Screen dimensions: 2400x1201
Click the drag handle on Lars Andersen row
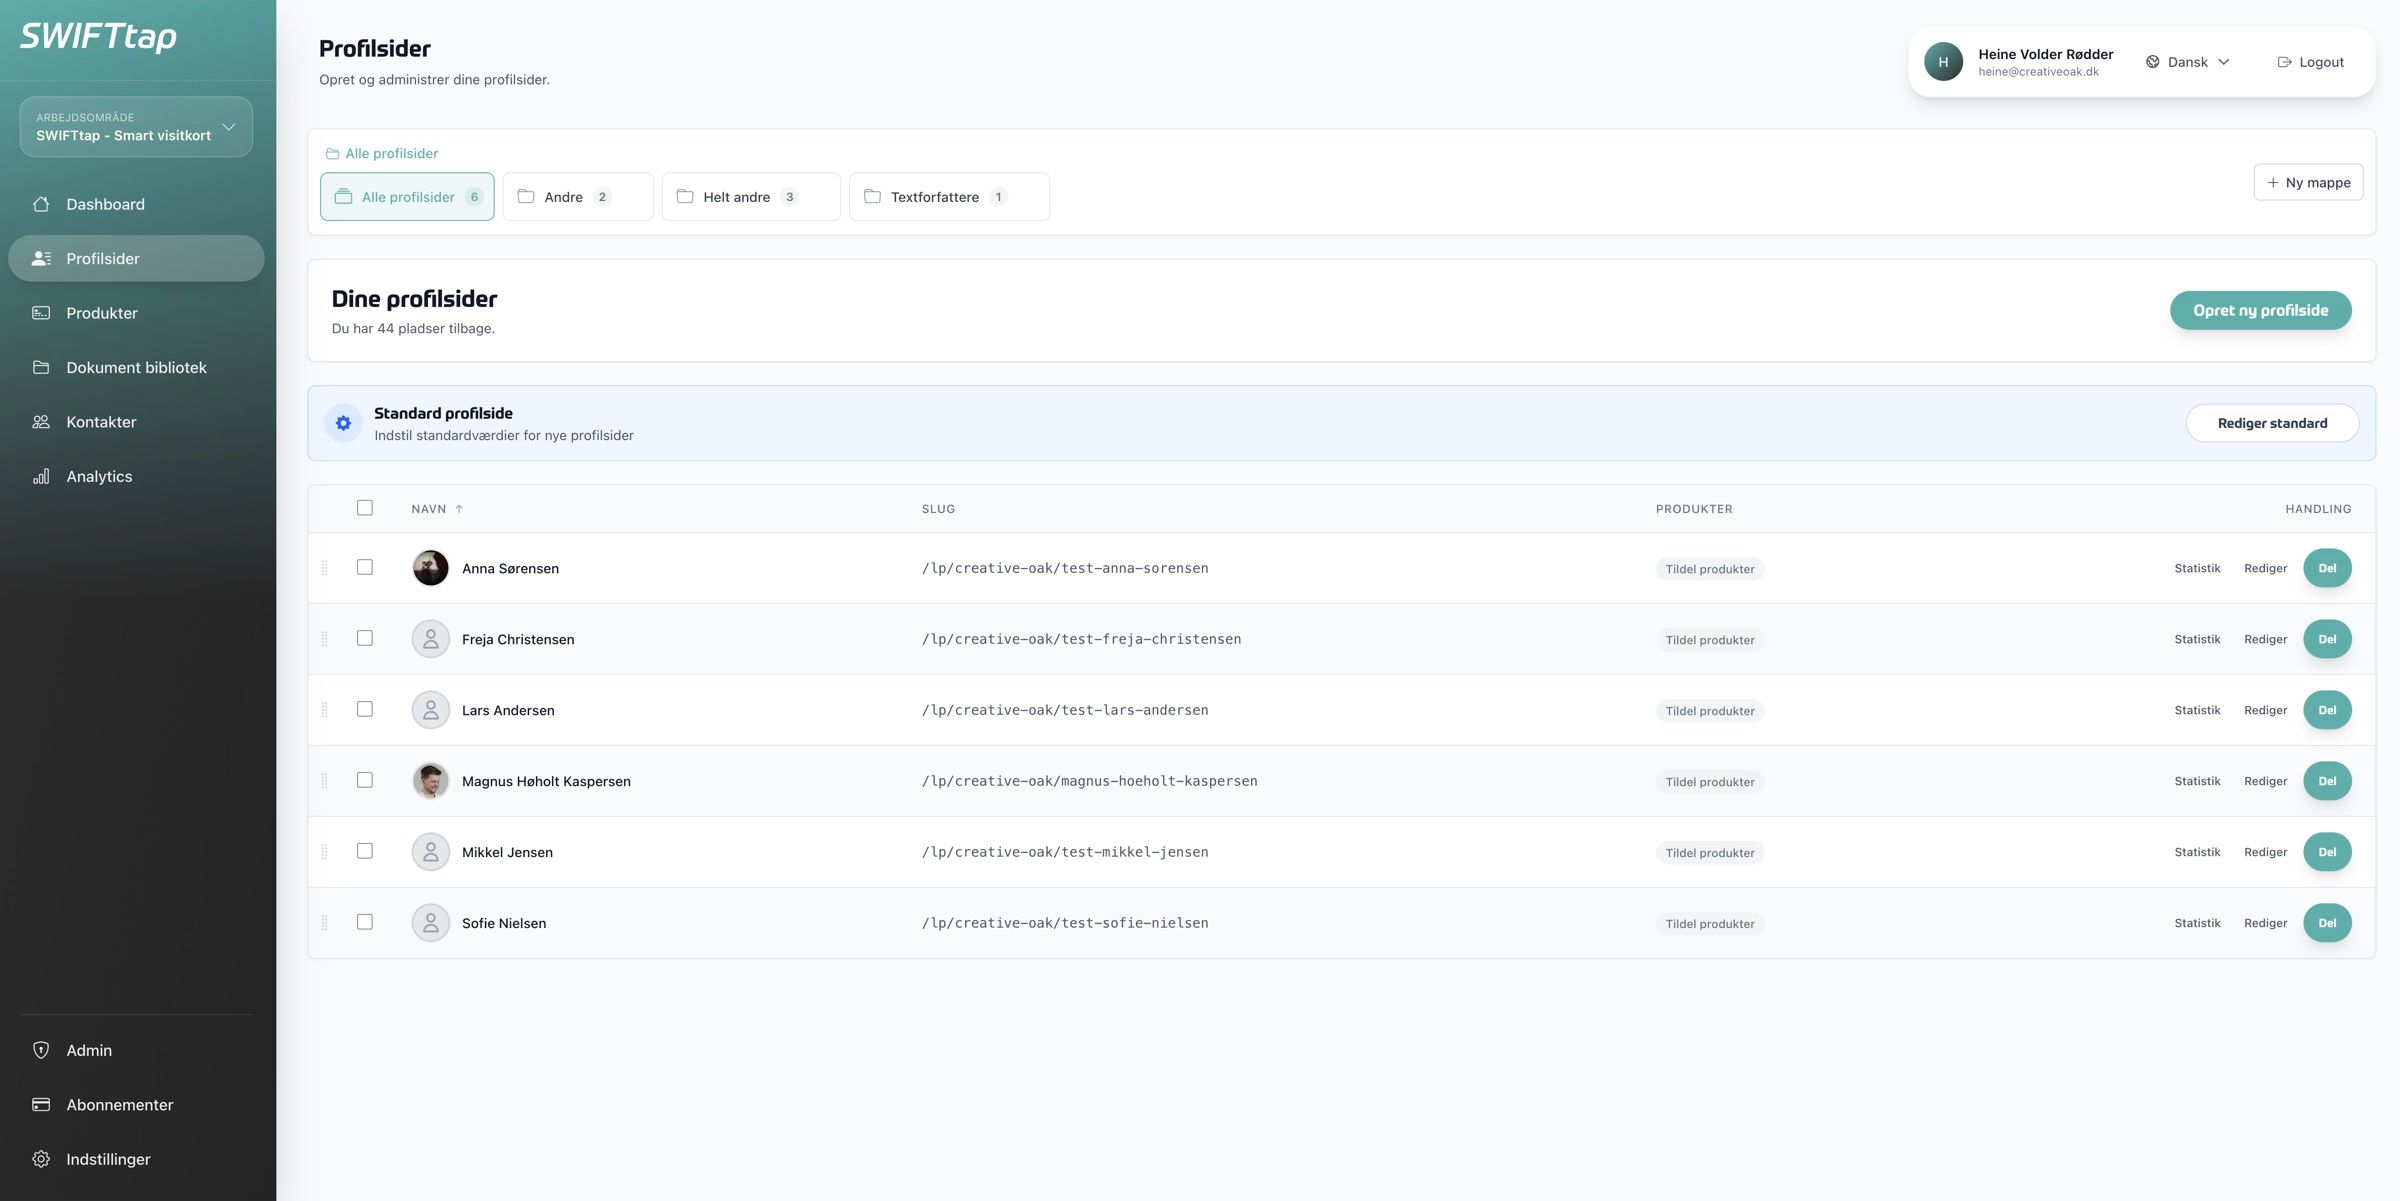(x=324, y=710)
